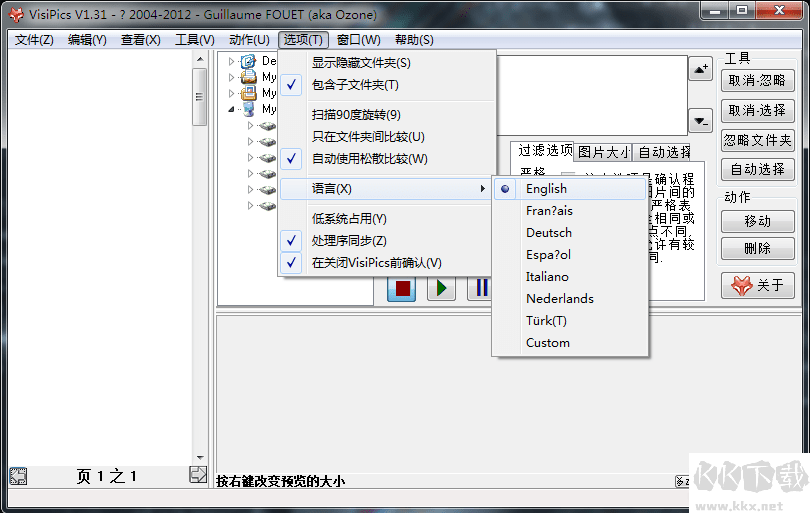Choose Custom language entry
The height and width of the screenshot is (513, 810).
(570, 343)
